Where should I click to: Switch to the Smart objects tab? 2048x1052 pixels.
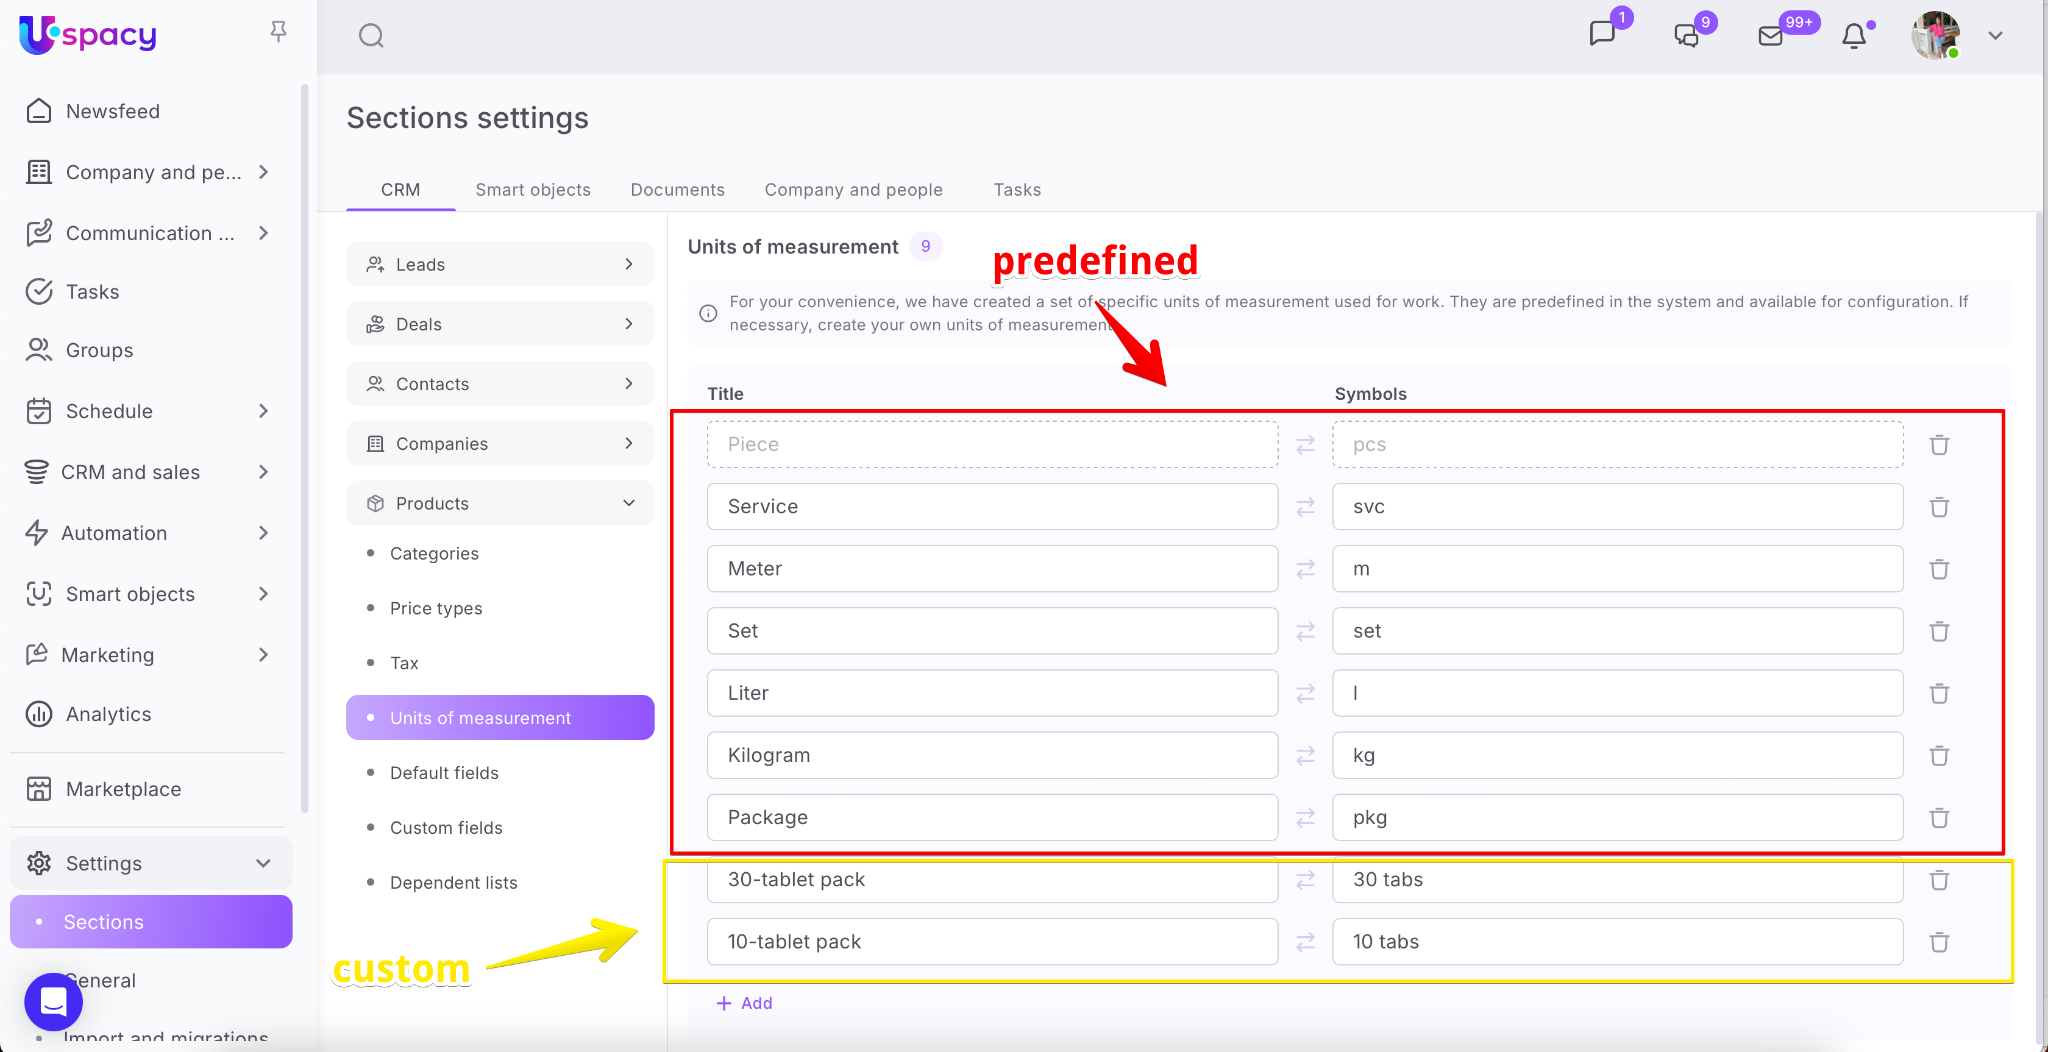pos(533,190)
